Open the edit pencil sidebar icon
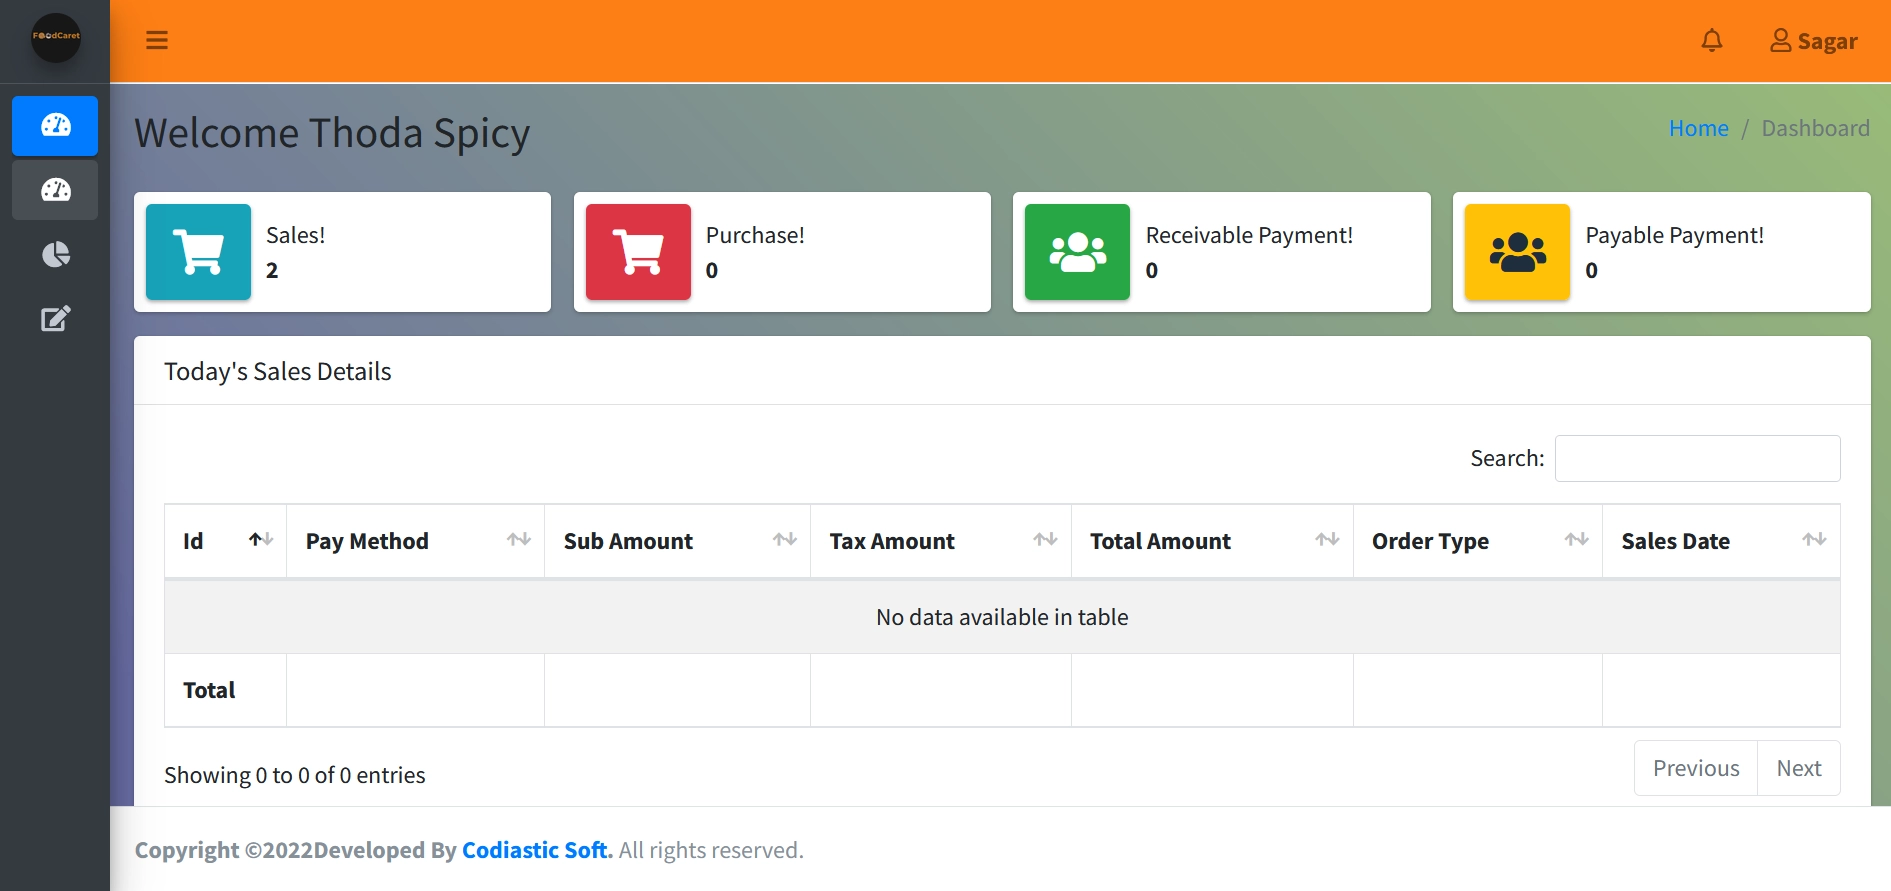This screenshot has width=1891, height=891. [55, 319]
